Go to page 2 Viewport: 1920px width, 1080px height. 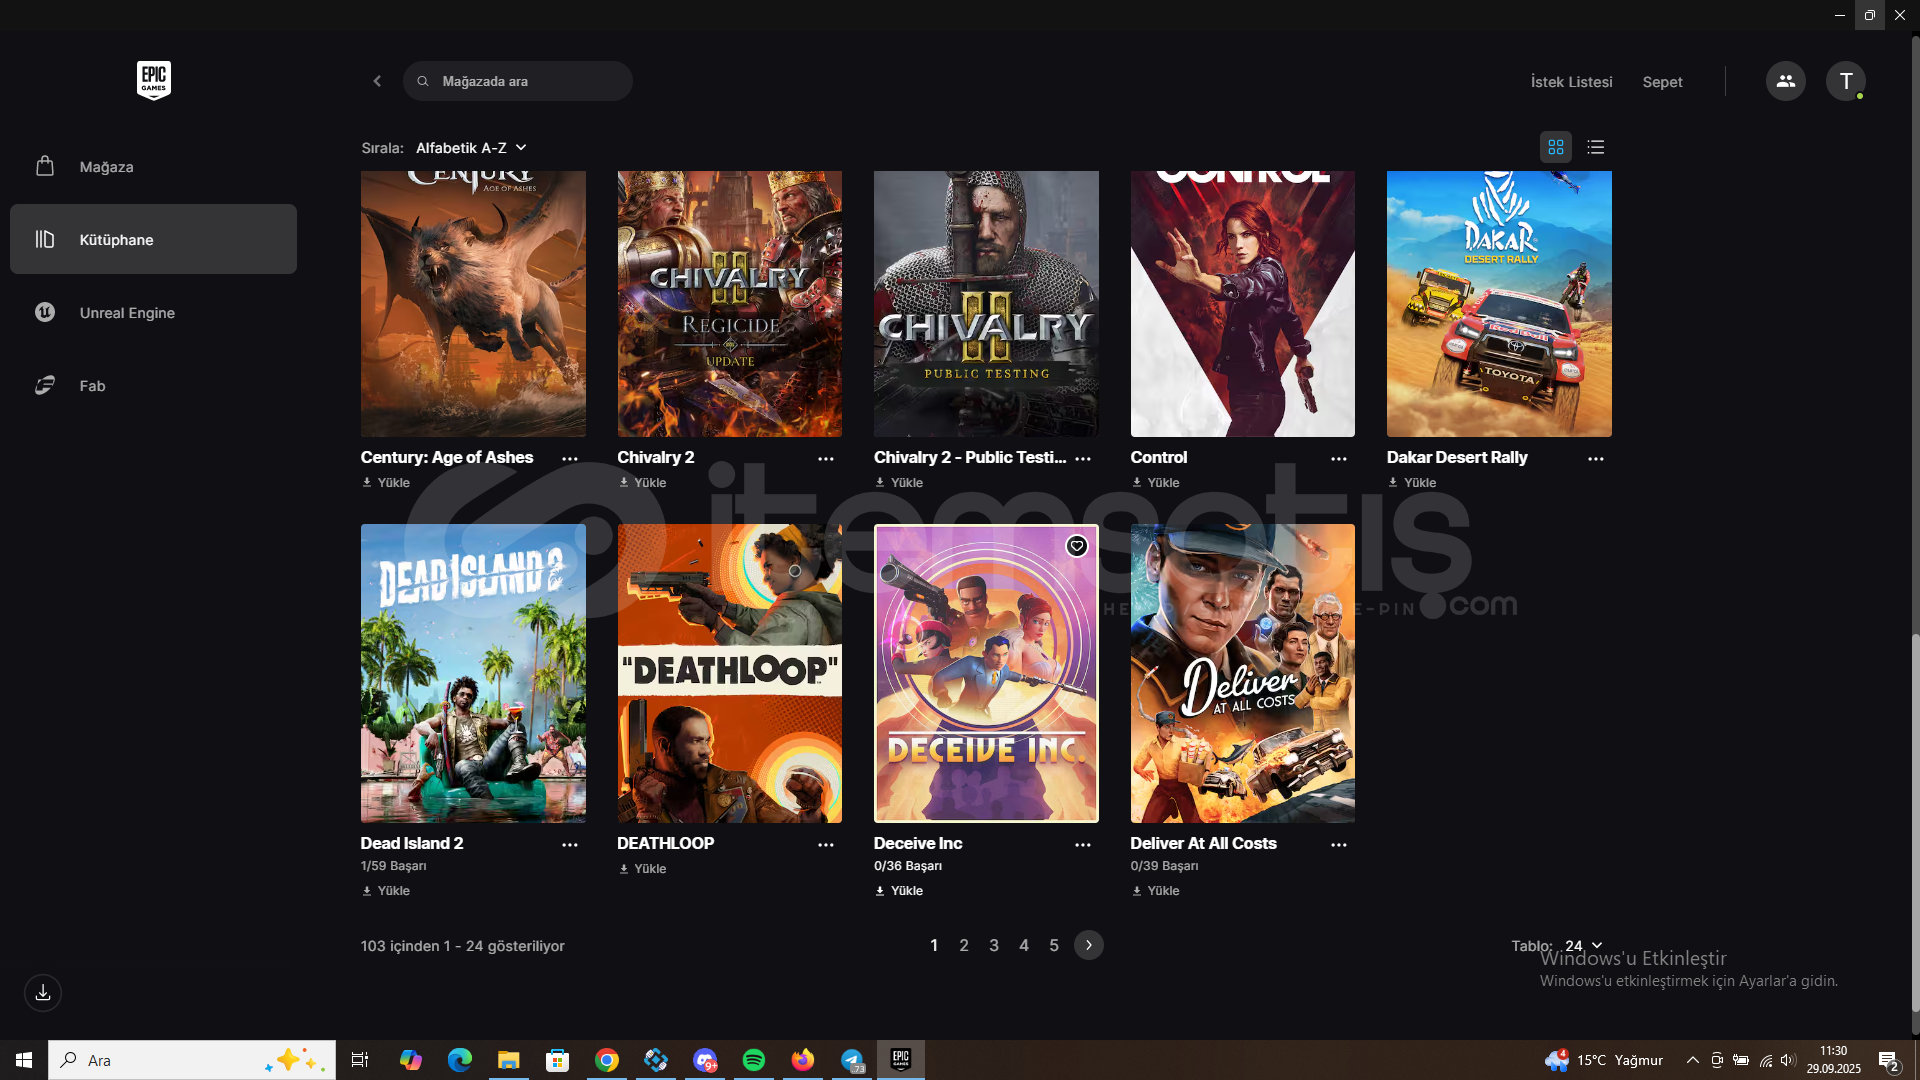click(x=964, y=945)
